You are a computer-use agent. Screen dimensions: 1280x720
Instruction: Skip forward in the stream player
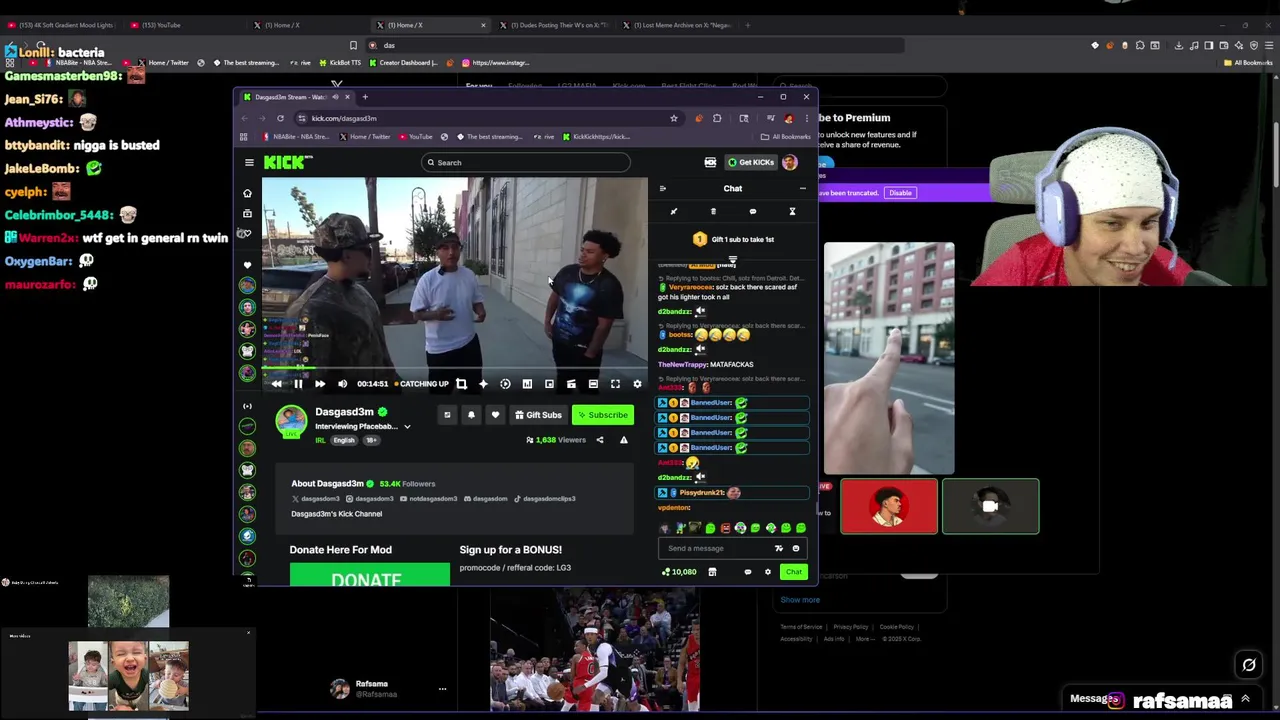click(320, 384)
